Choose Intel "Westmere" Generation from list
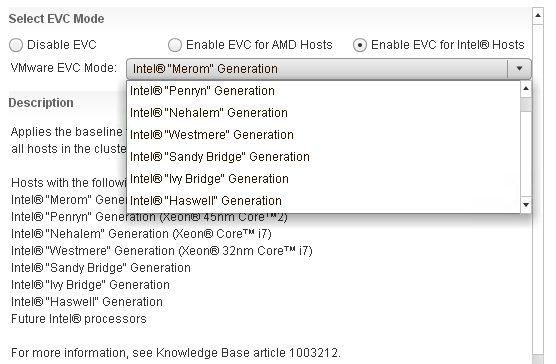Viewport: 556px width, 364px height. [323, 135]
